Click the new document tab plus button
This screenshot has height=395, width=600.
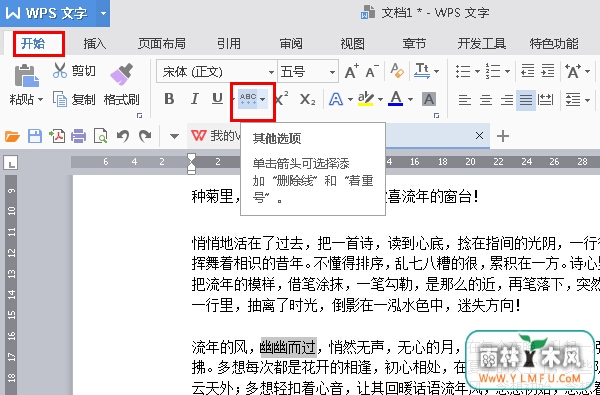(503, 136)
